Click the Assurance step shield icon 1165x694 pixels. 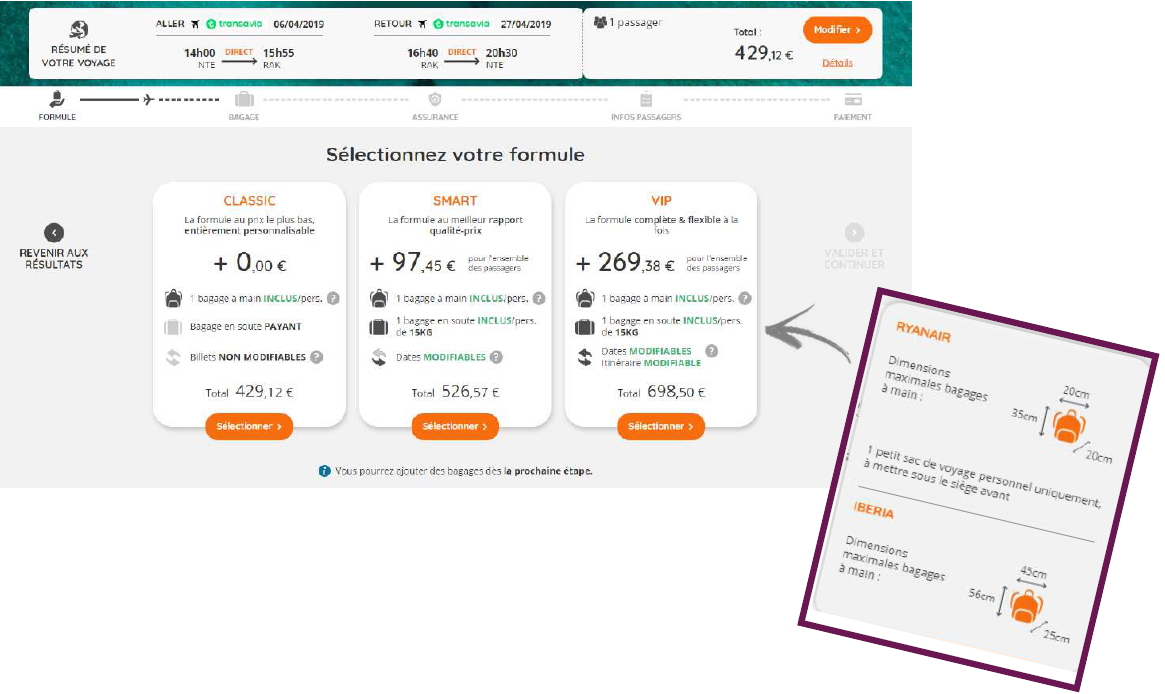[435, 99]
